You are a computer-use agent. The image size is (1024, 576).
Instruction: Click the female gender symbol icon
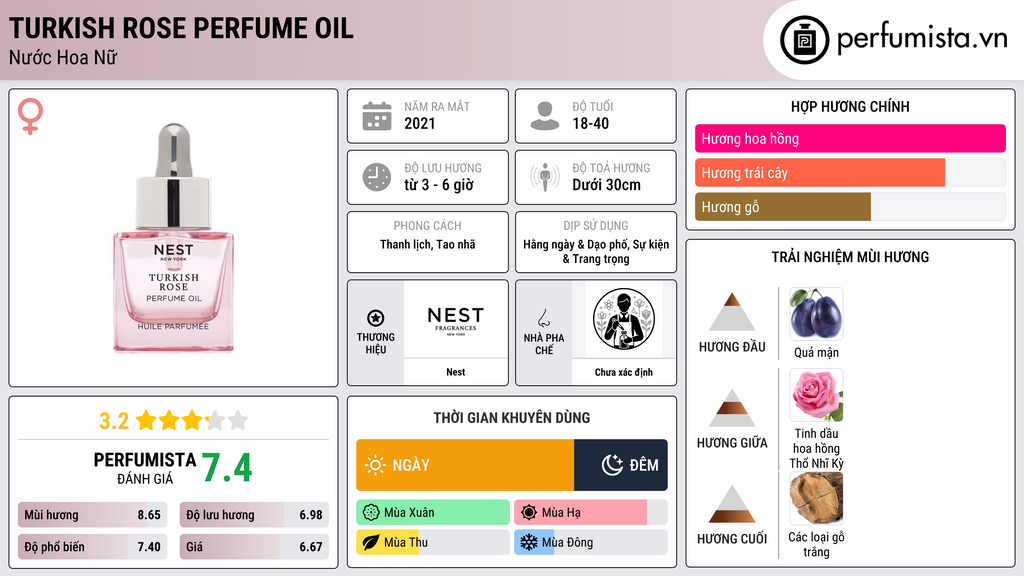(30, 116)
